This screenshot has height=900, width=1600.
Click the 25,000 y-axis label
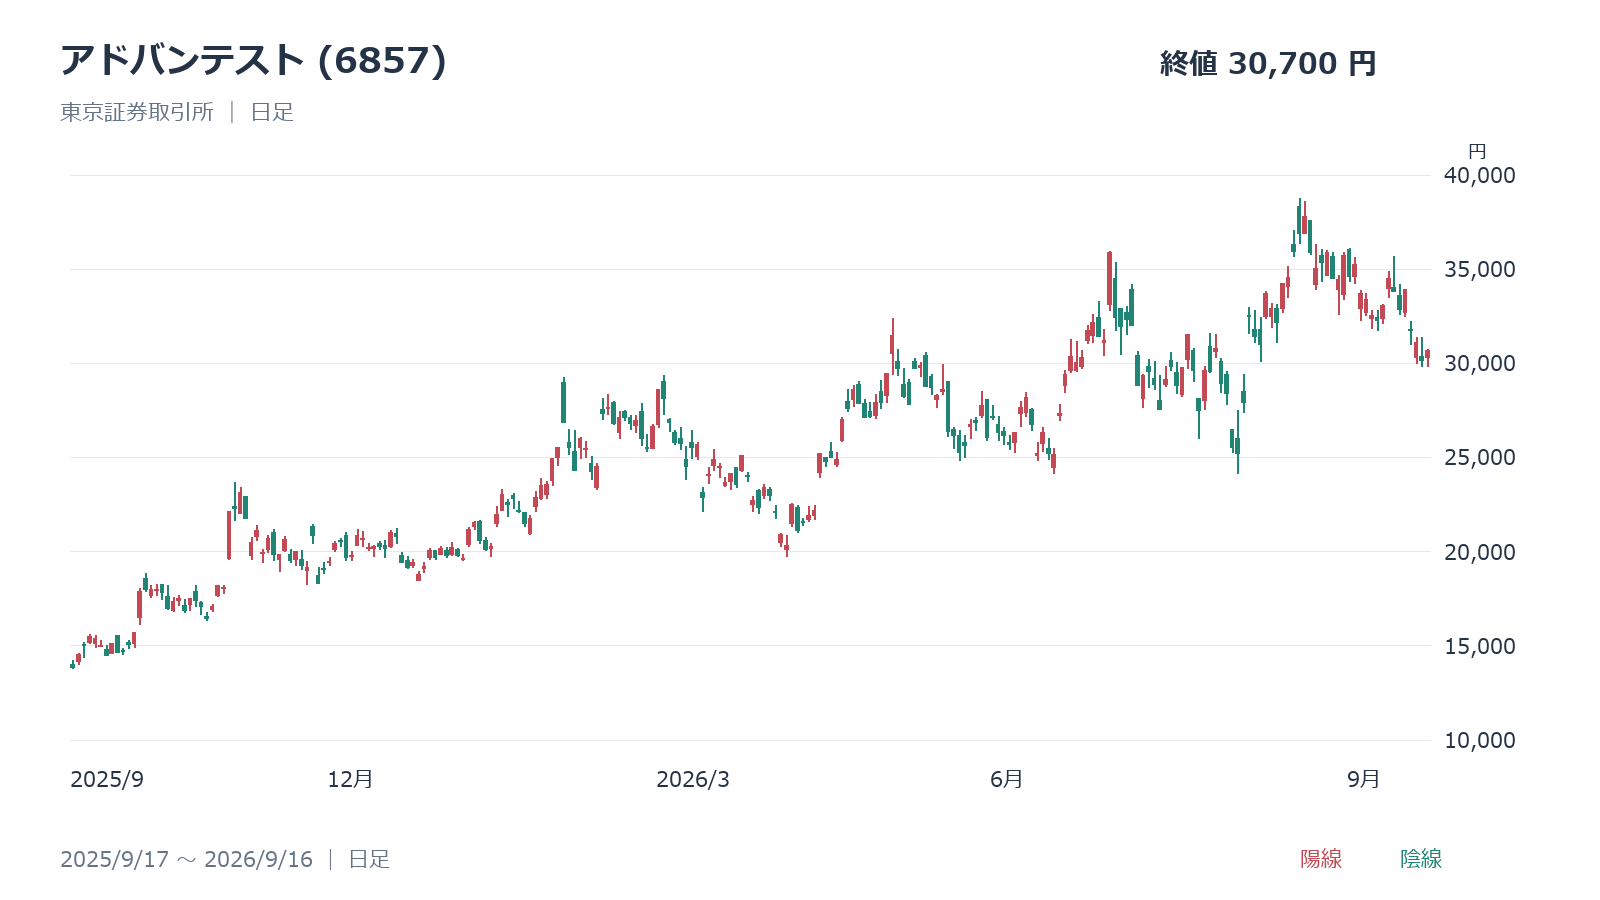point(1479,457)
